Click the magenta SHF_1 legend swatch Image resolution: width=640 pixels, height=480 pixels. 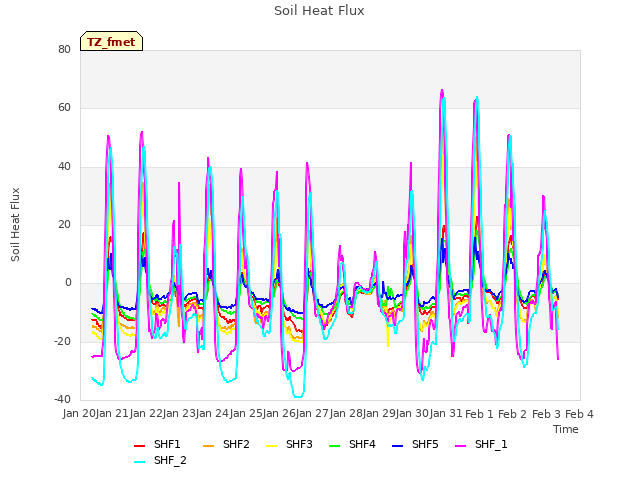[x=460, y=446]
